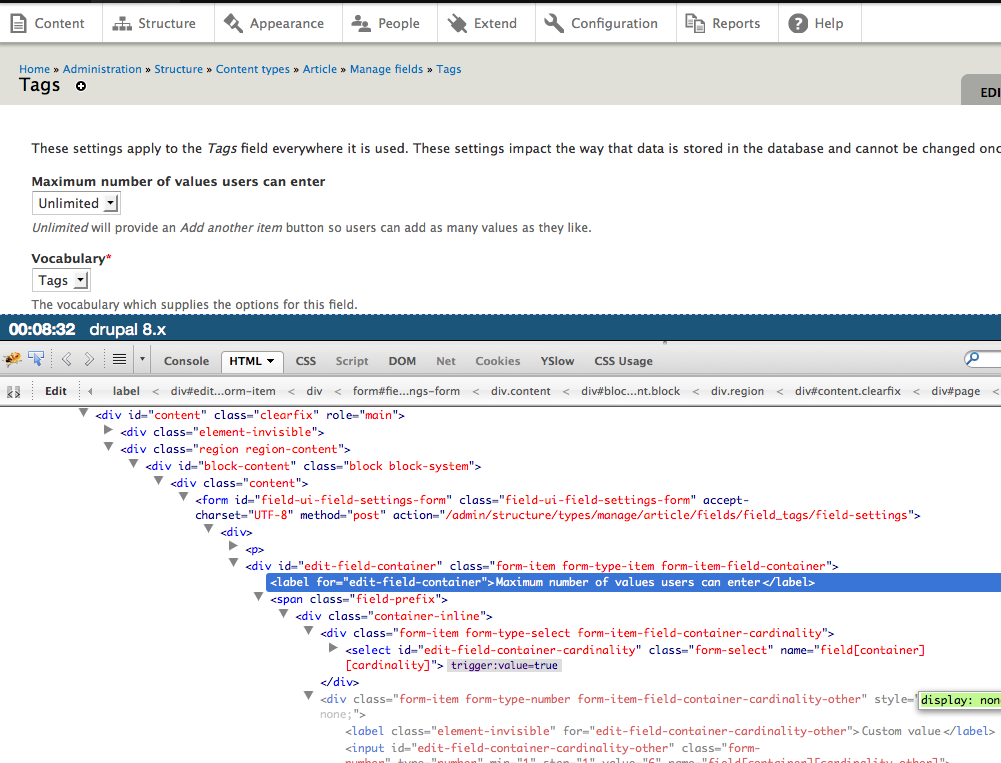Collapse the field-ui-field-settings-form node
The height and width of the screenshot is (763, 1001).
183,497
